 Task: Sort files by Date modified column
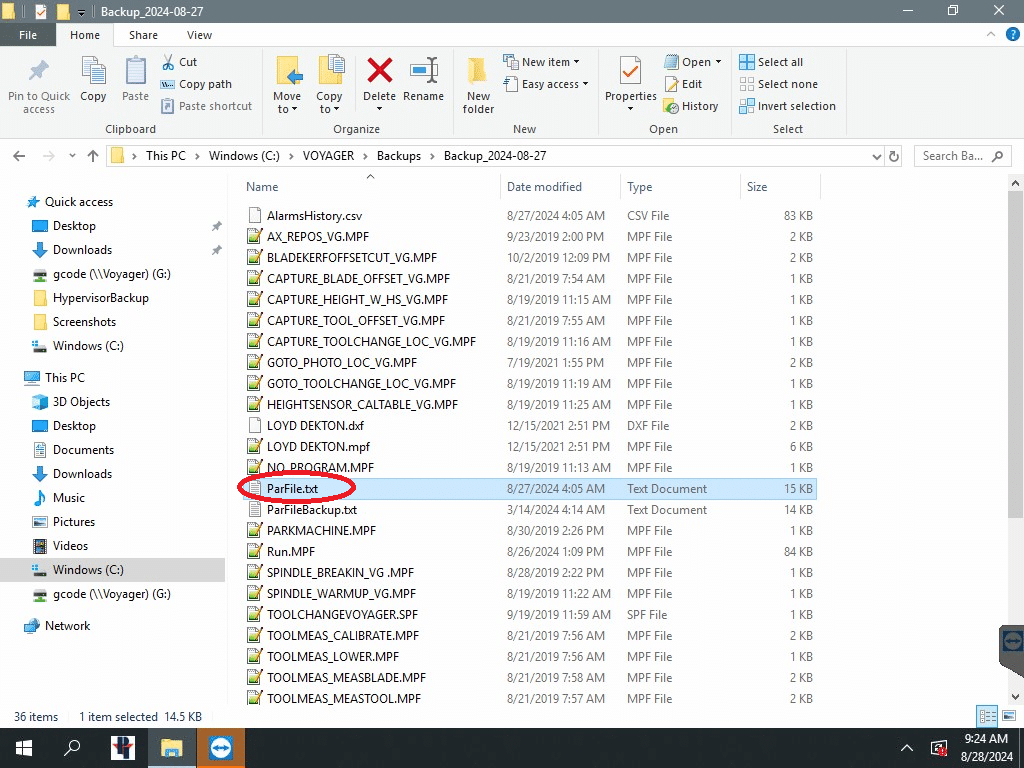click(544, 187)
